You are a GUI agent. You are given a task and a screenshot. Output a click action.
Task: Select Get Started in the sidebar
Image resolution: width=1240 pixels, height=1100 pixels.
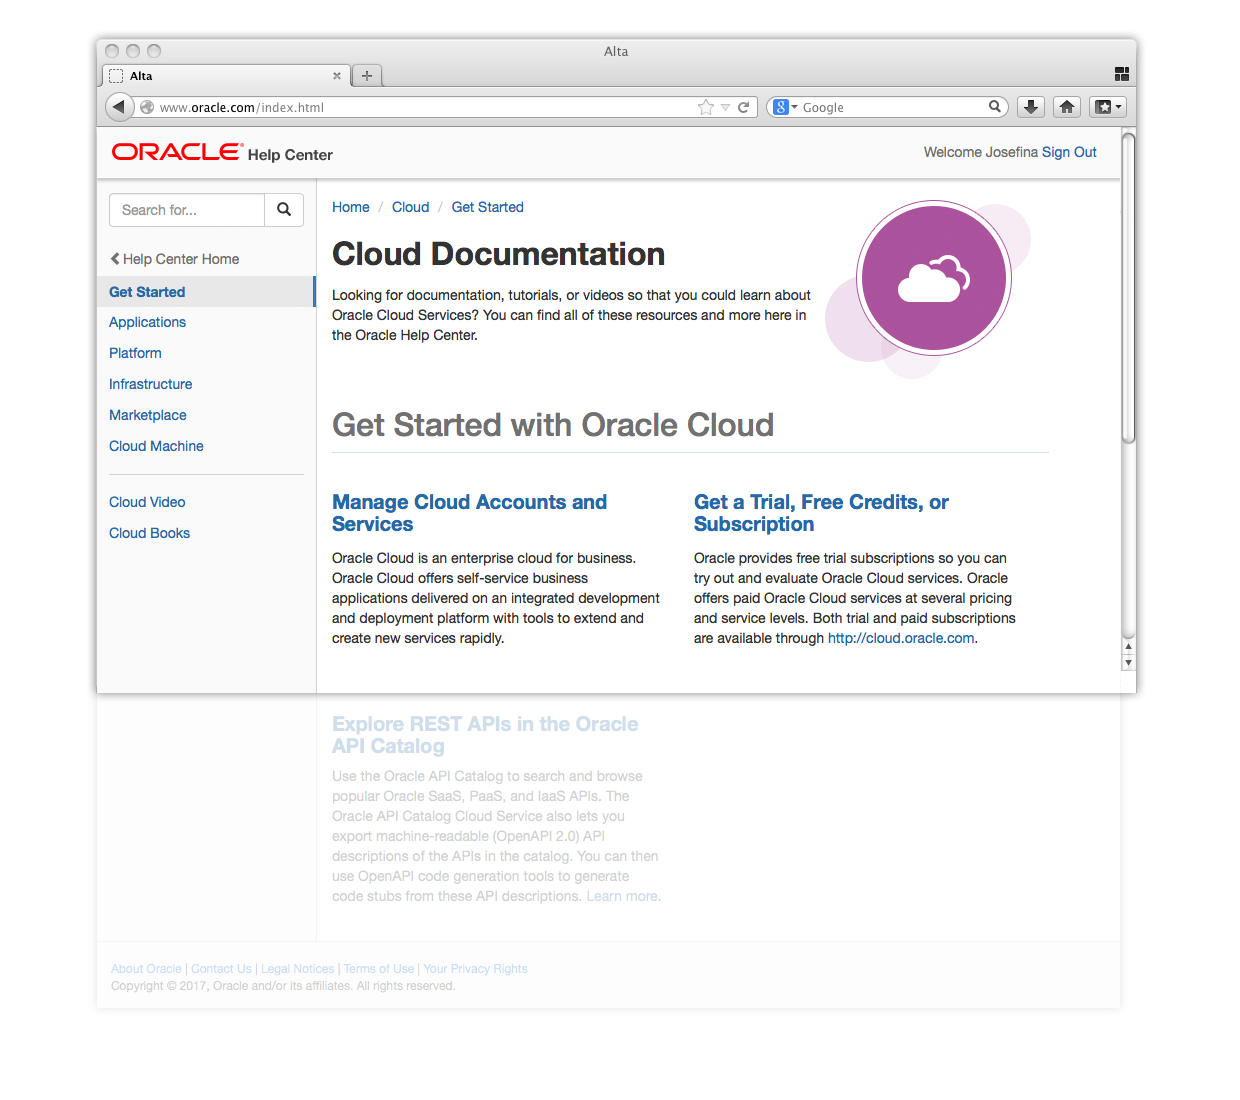tap(206, 292)
